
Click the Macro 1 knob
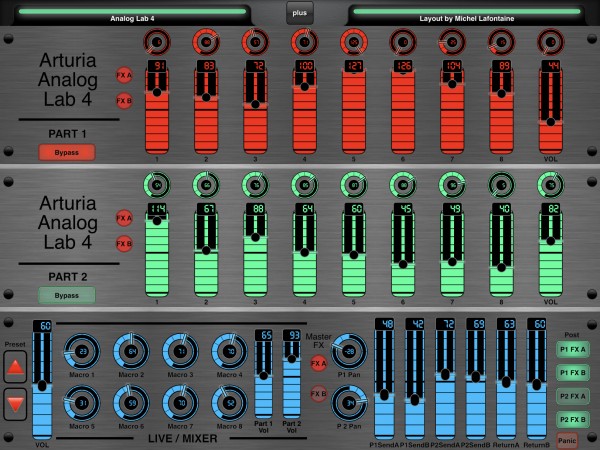[82, 351]
